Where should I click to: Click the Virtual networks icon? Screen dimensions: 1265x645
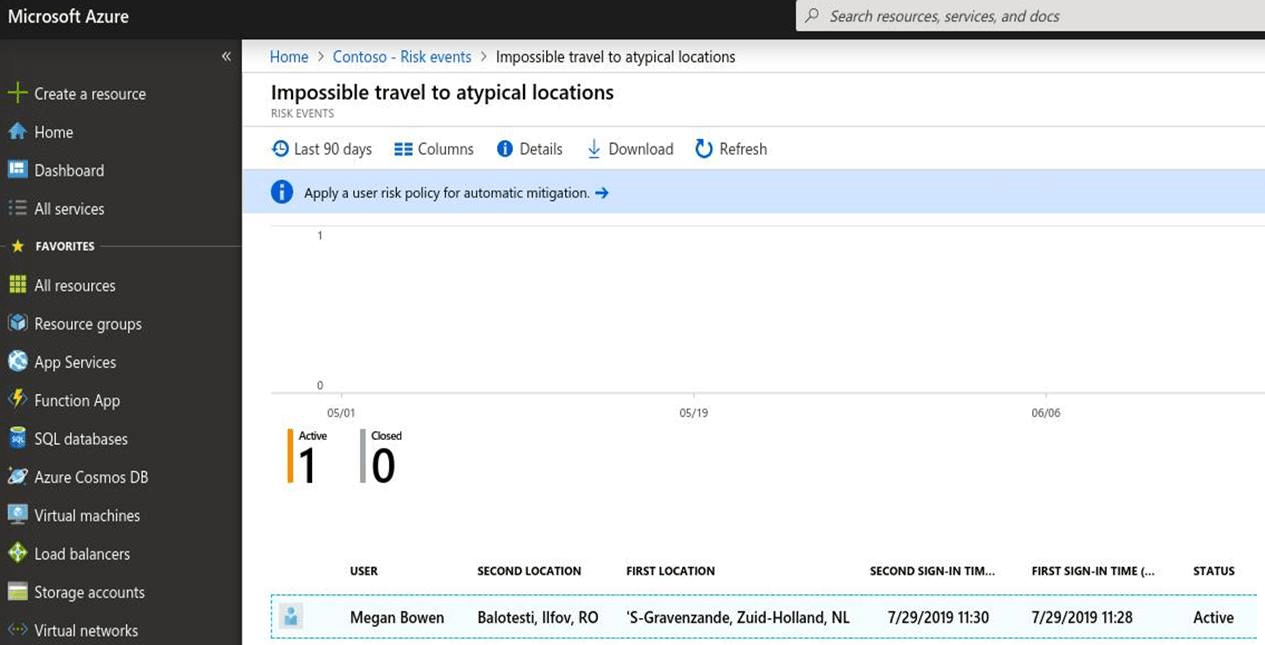point(17,630)
